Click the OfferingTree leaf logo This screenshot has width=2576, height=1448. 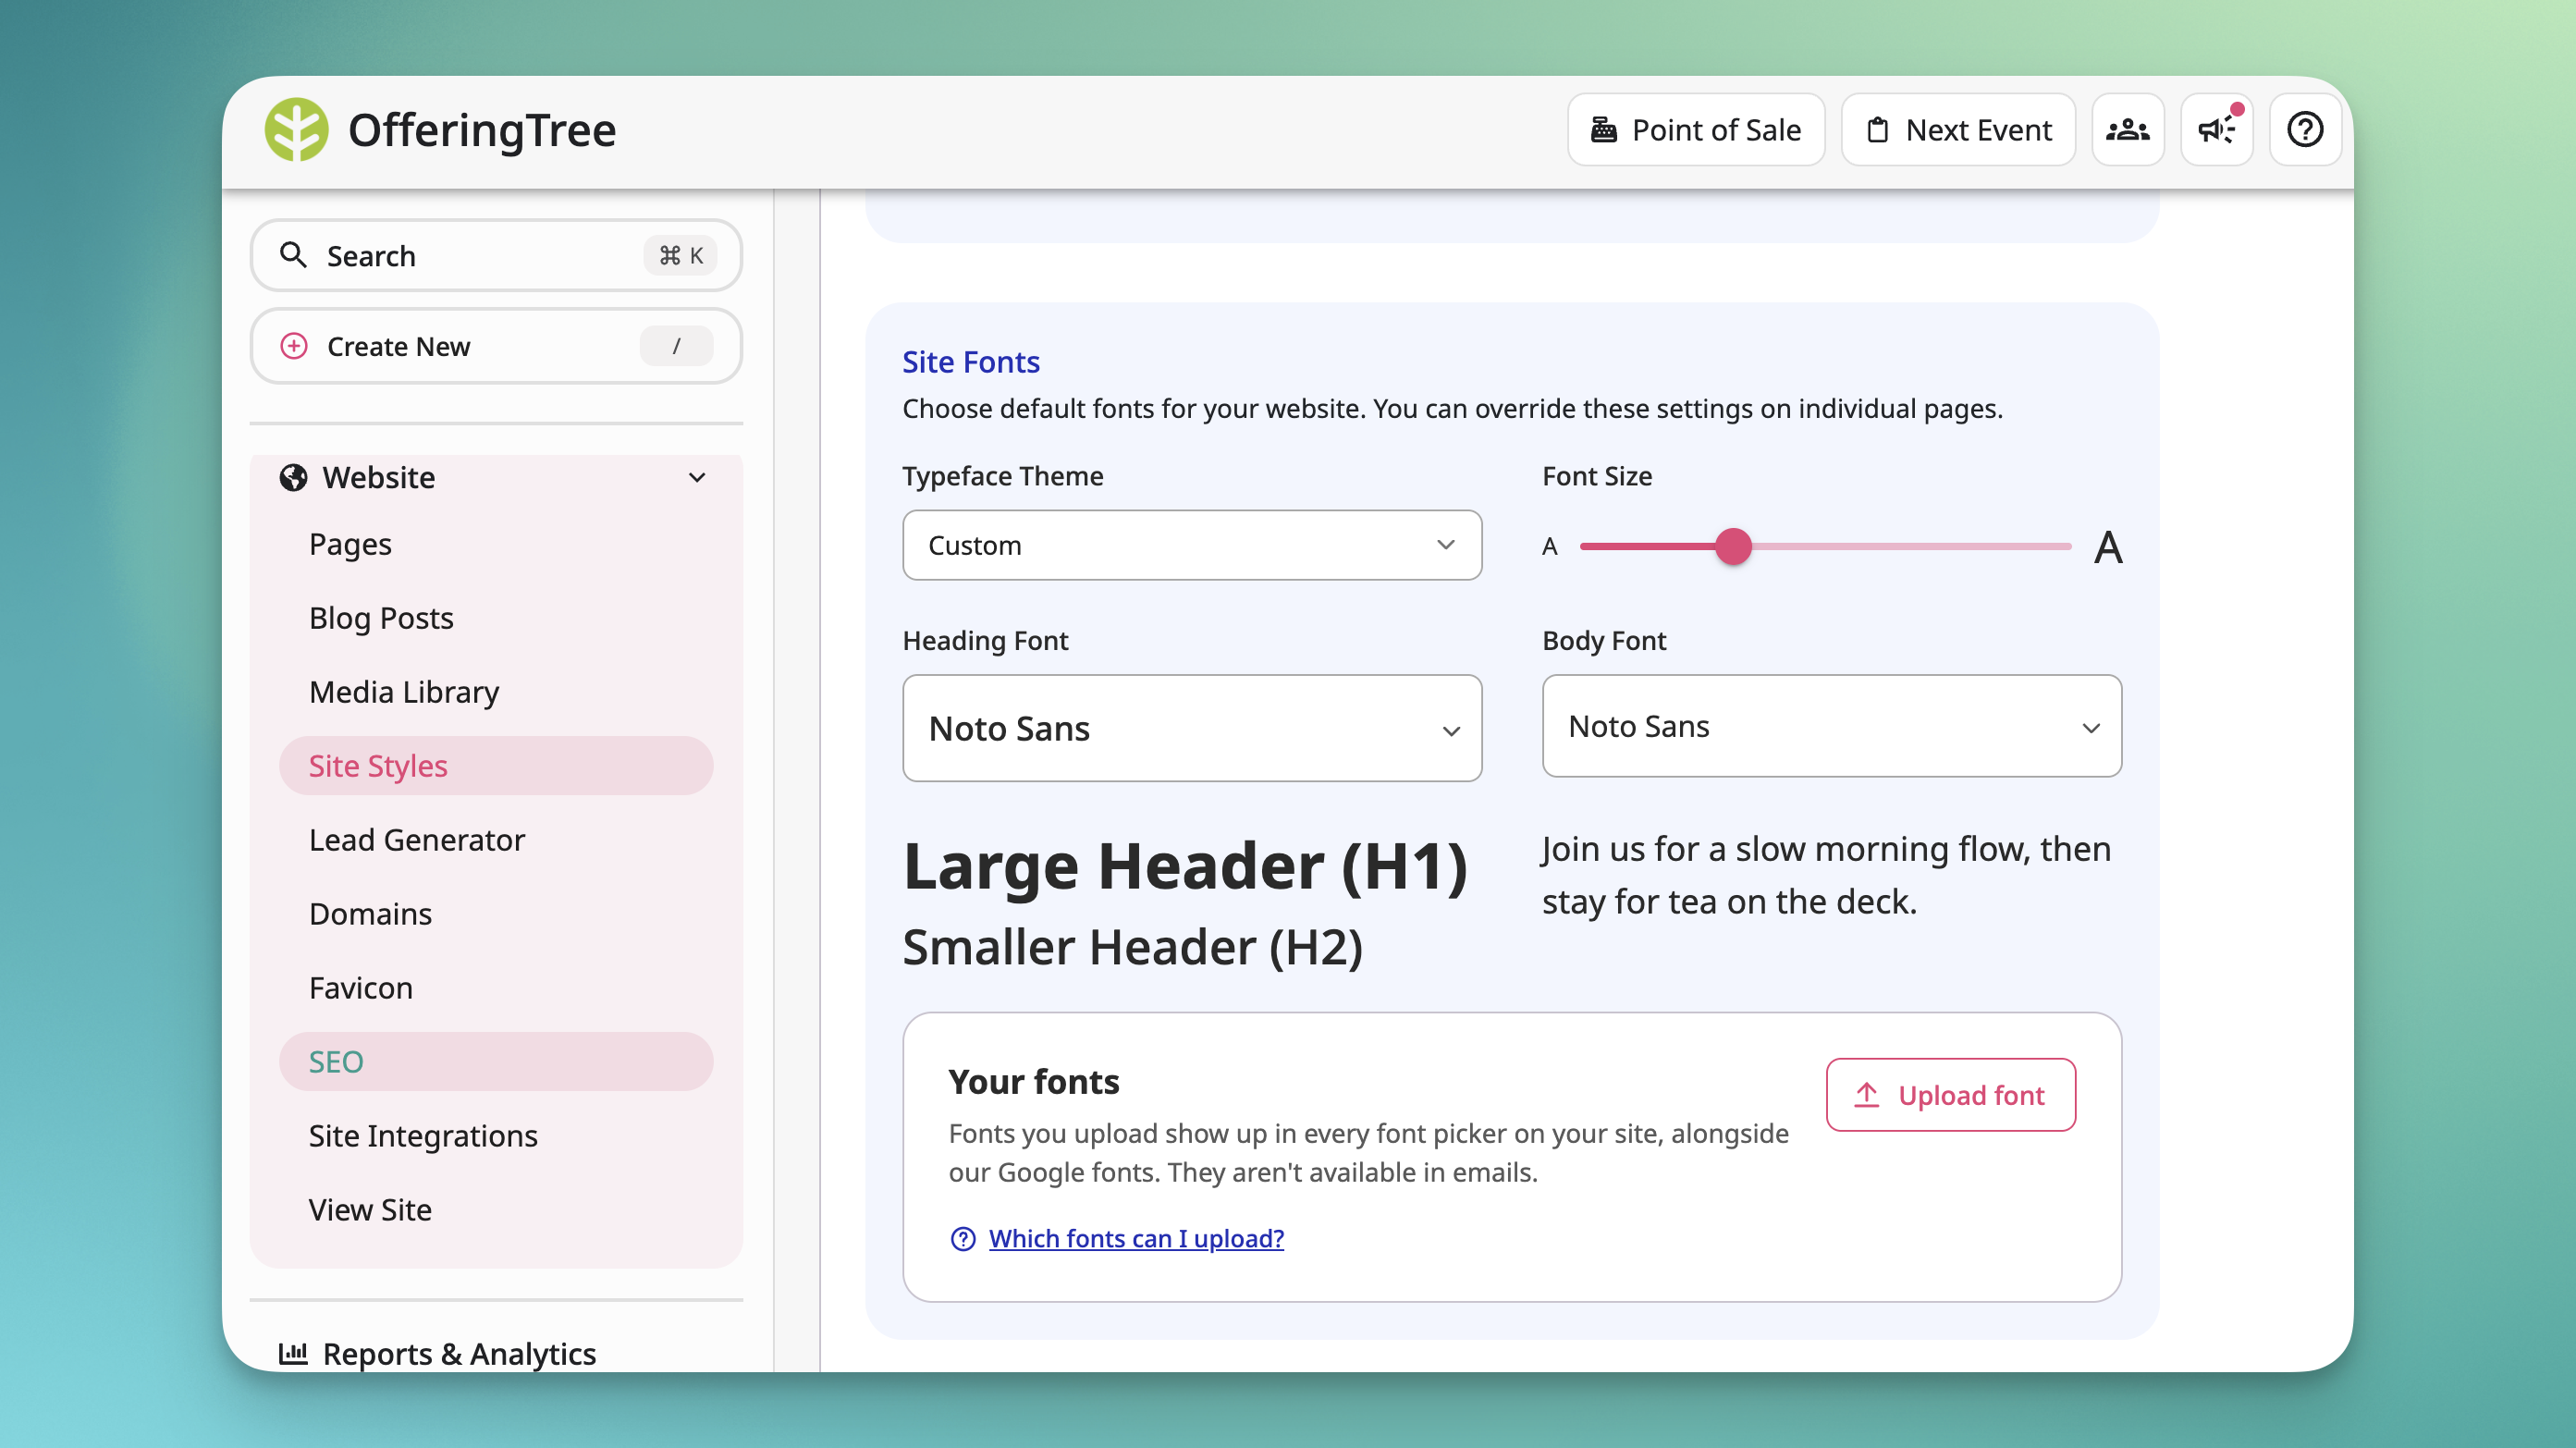tap(296, 130)
